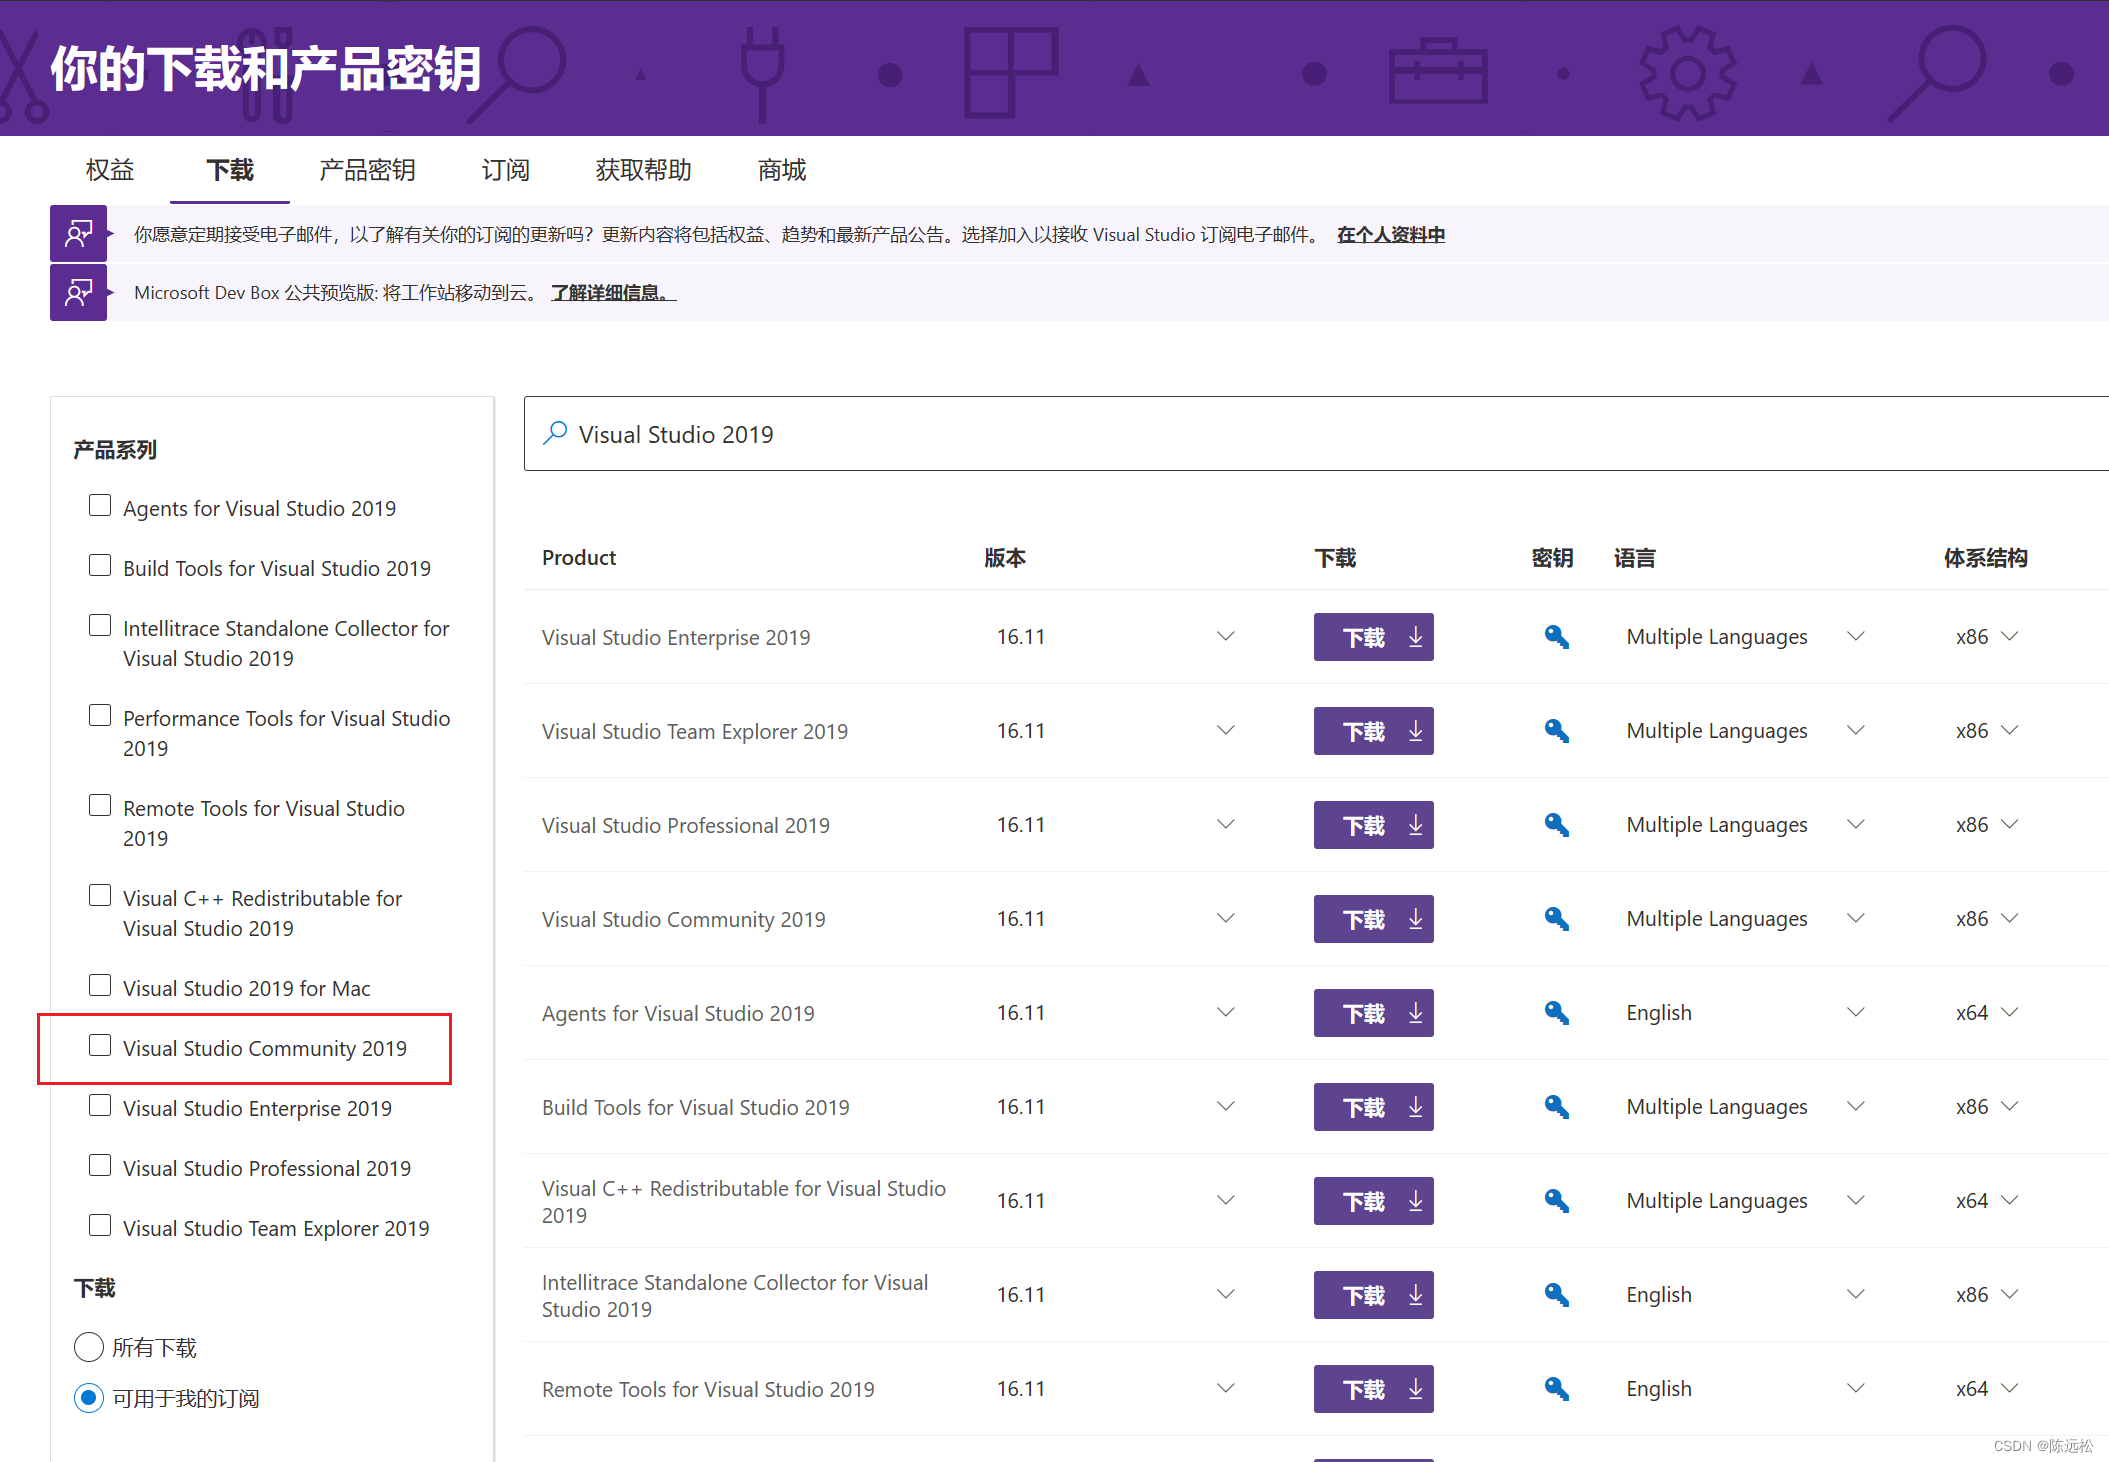The height and width of the screenshot is (1462, 2109).
Task: Open the 了解详细信息 link
Action: coord(613,293)
